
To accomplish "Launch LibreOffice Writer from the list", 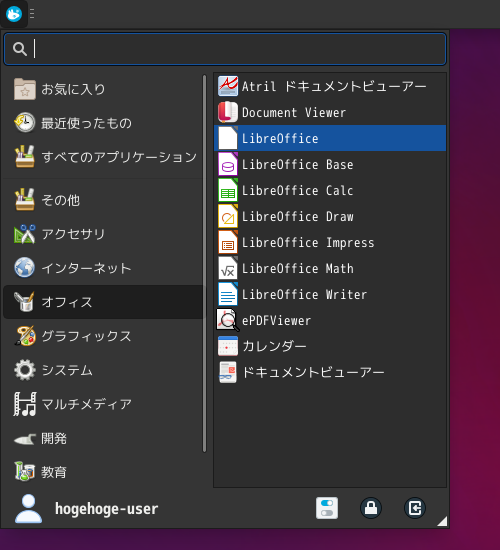I will point(330,294).
